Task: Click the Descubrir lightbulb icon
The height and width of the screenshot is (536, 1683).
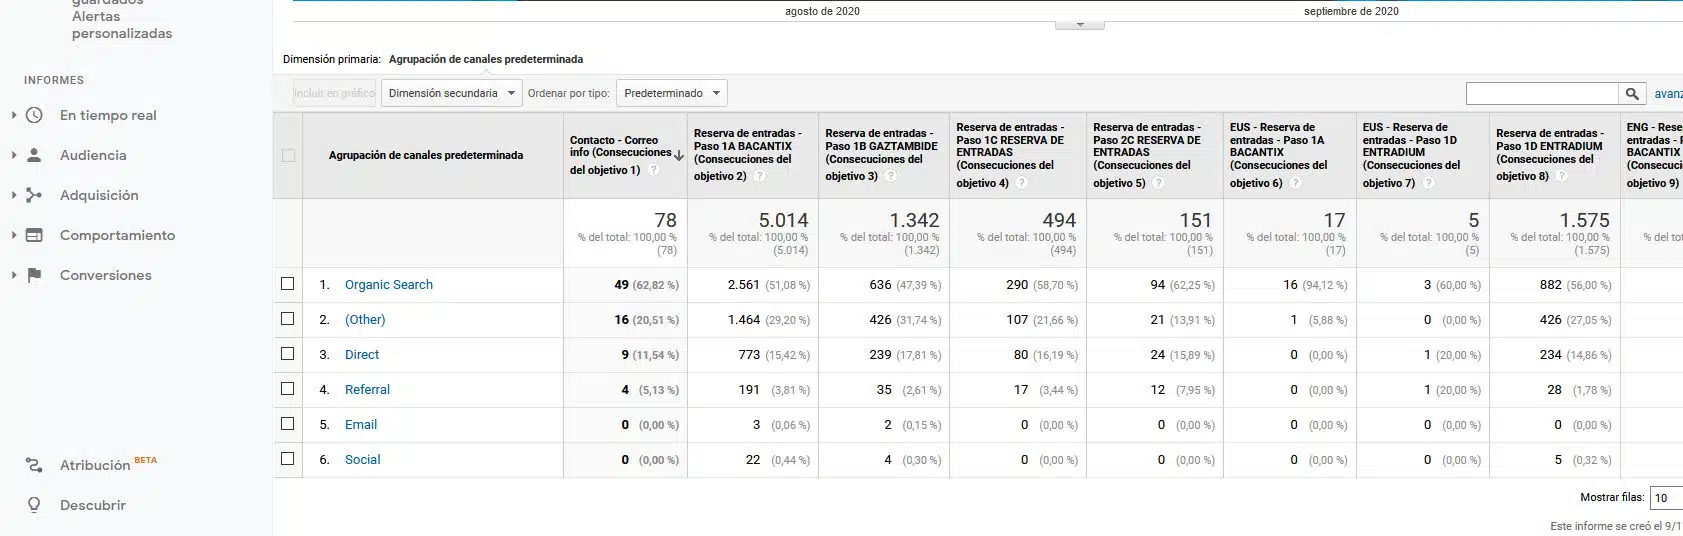Action: [34, 505]
